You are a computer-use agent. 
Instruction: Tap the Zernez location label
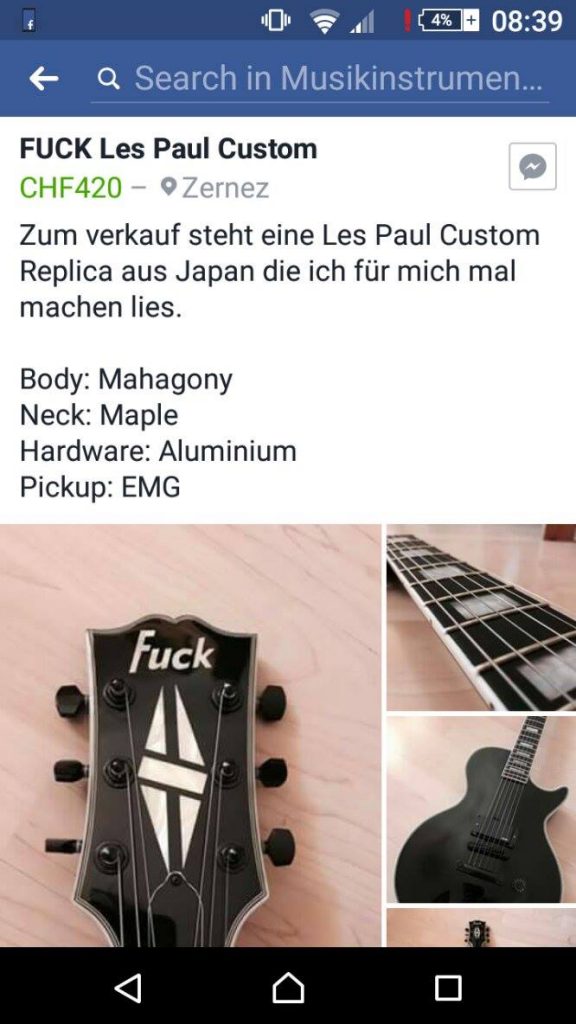click(x=225, y=188)
